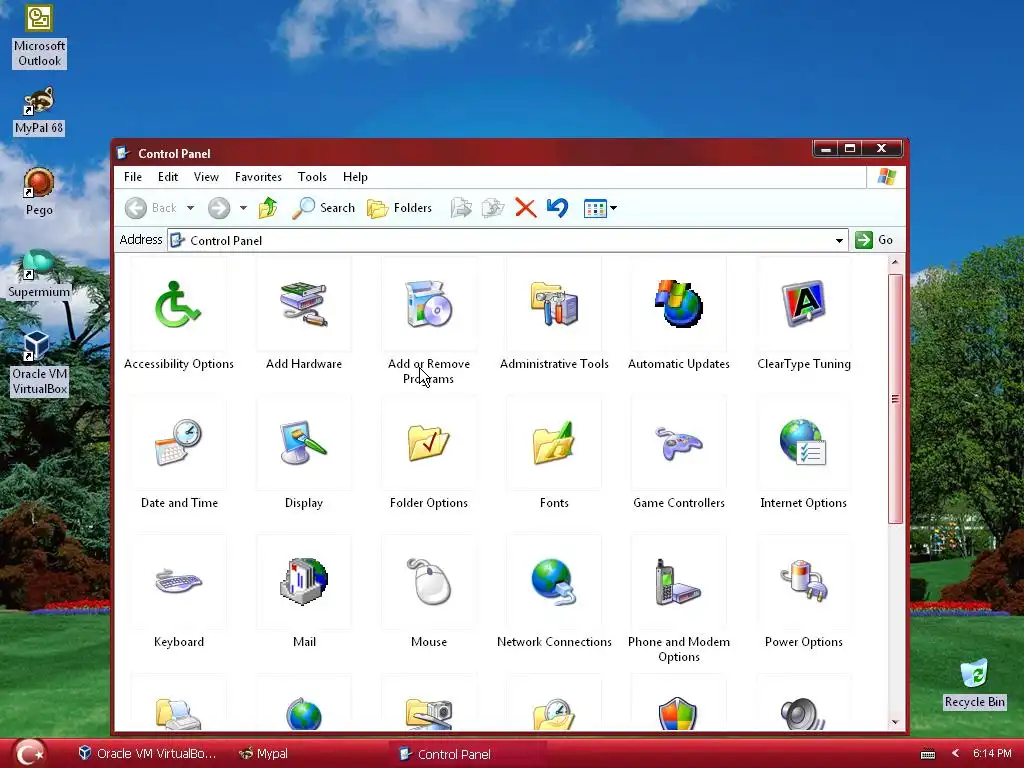Expand the Address bar dropdown
1024x768 pixels.
(839, 240)
